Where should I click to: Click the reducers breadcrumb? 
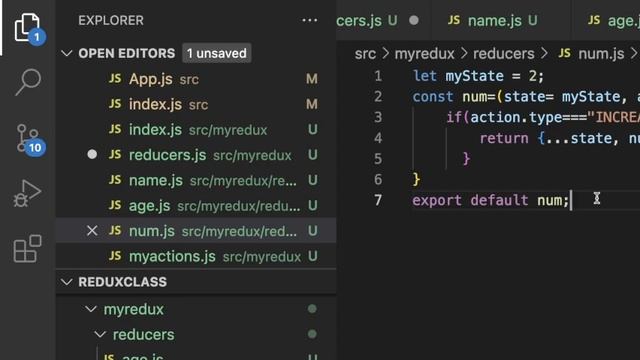(x=504, y=53)
